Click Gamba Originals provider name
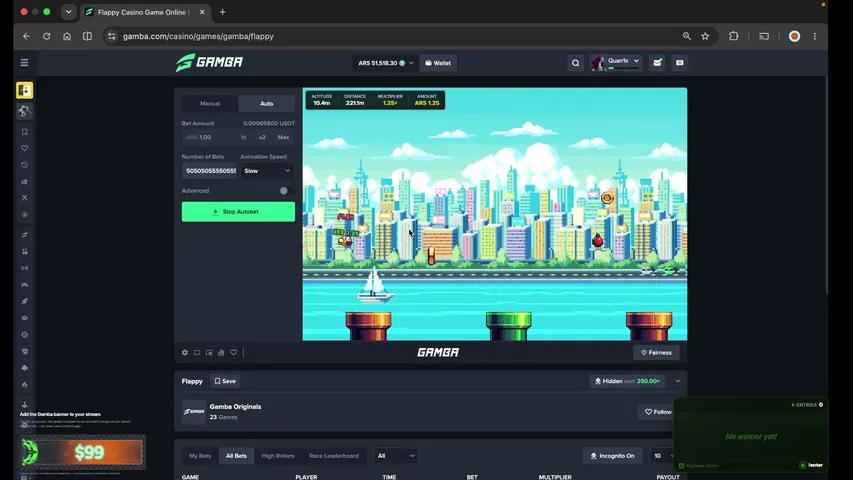 pos(235,407)
